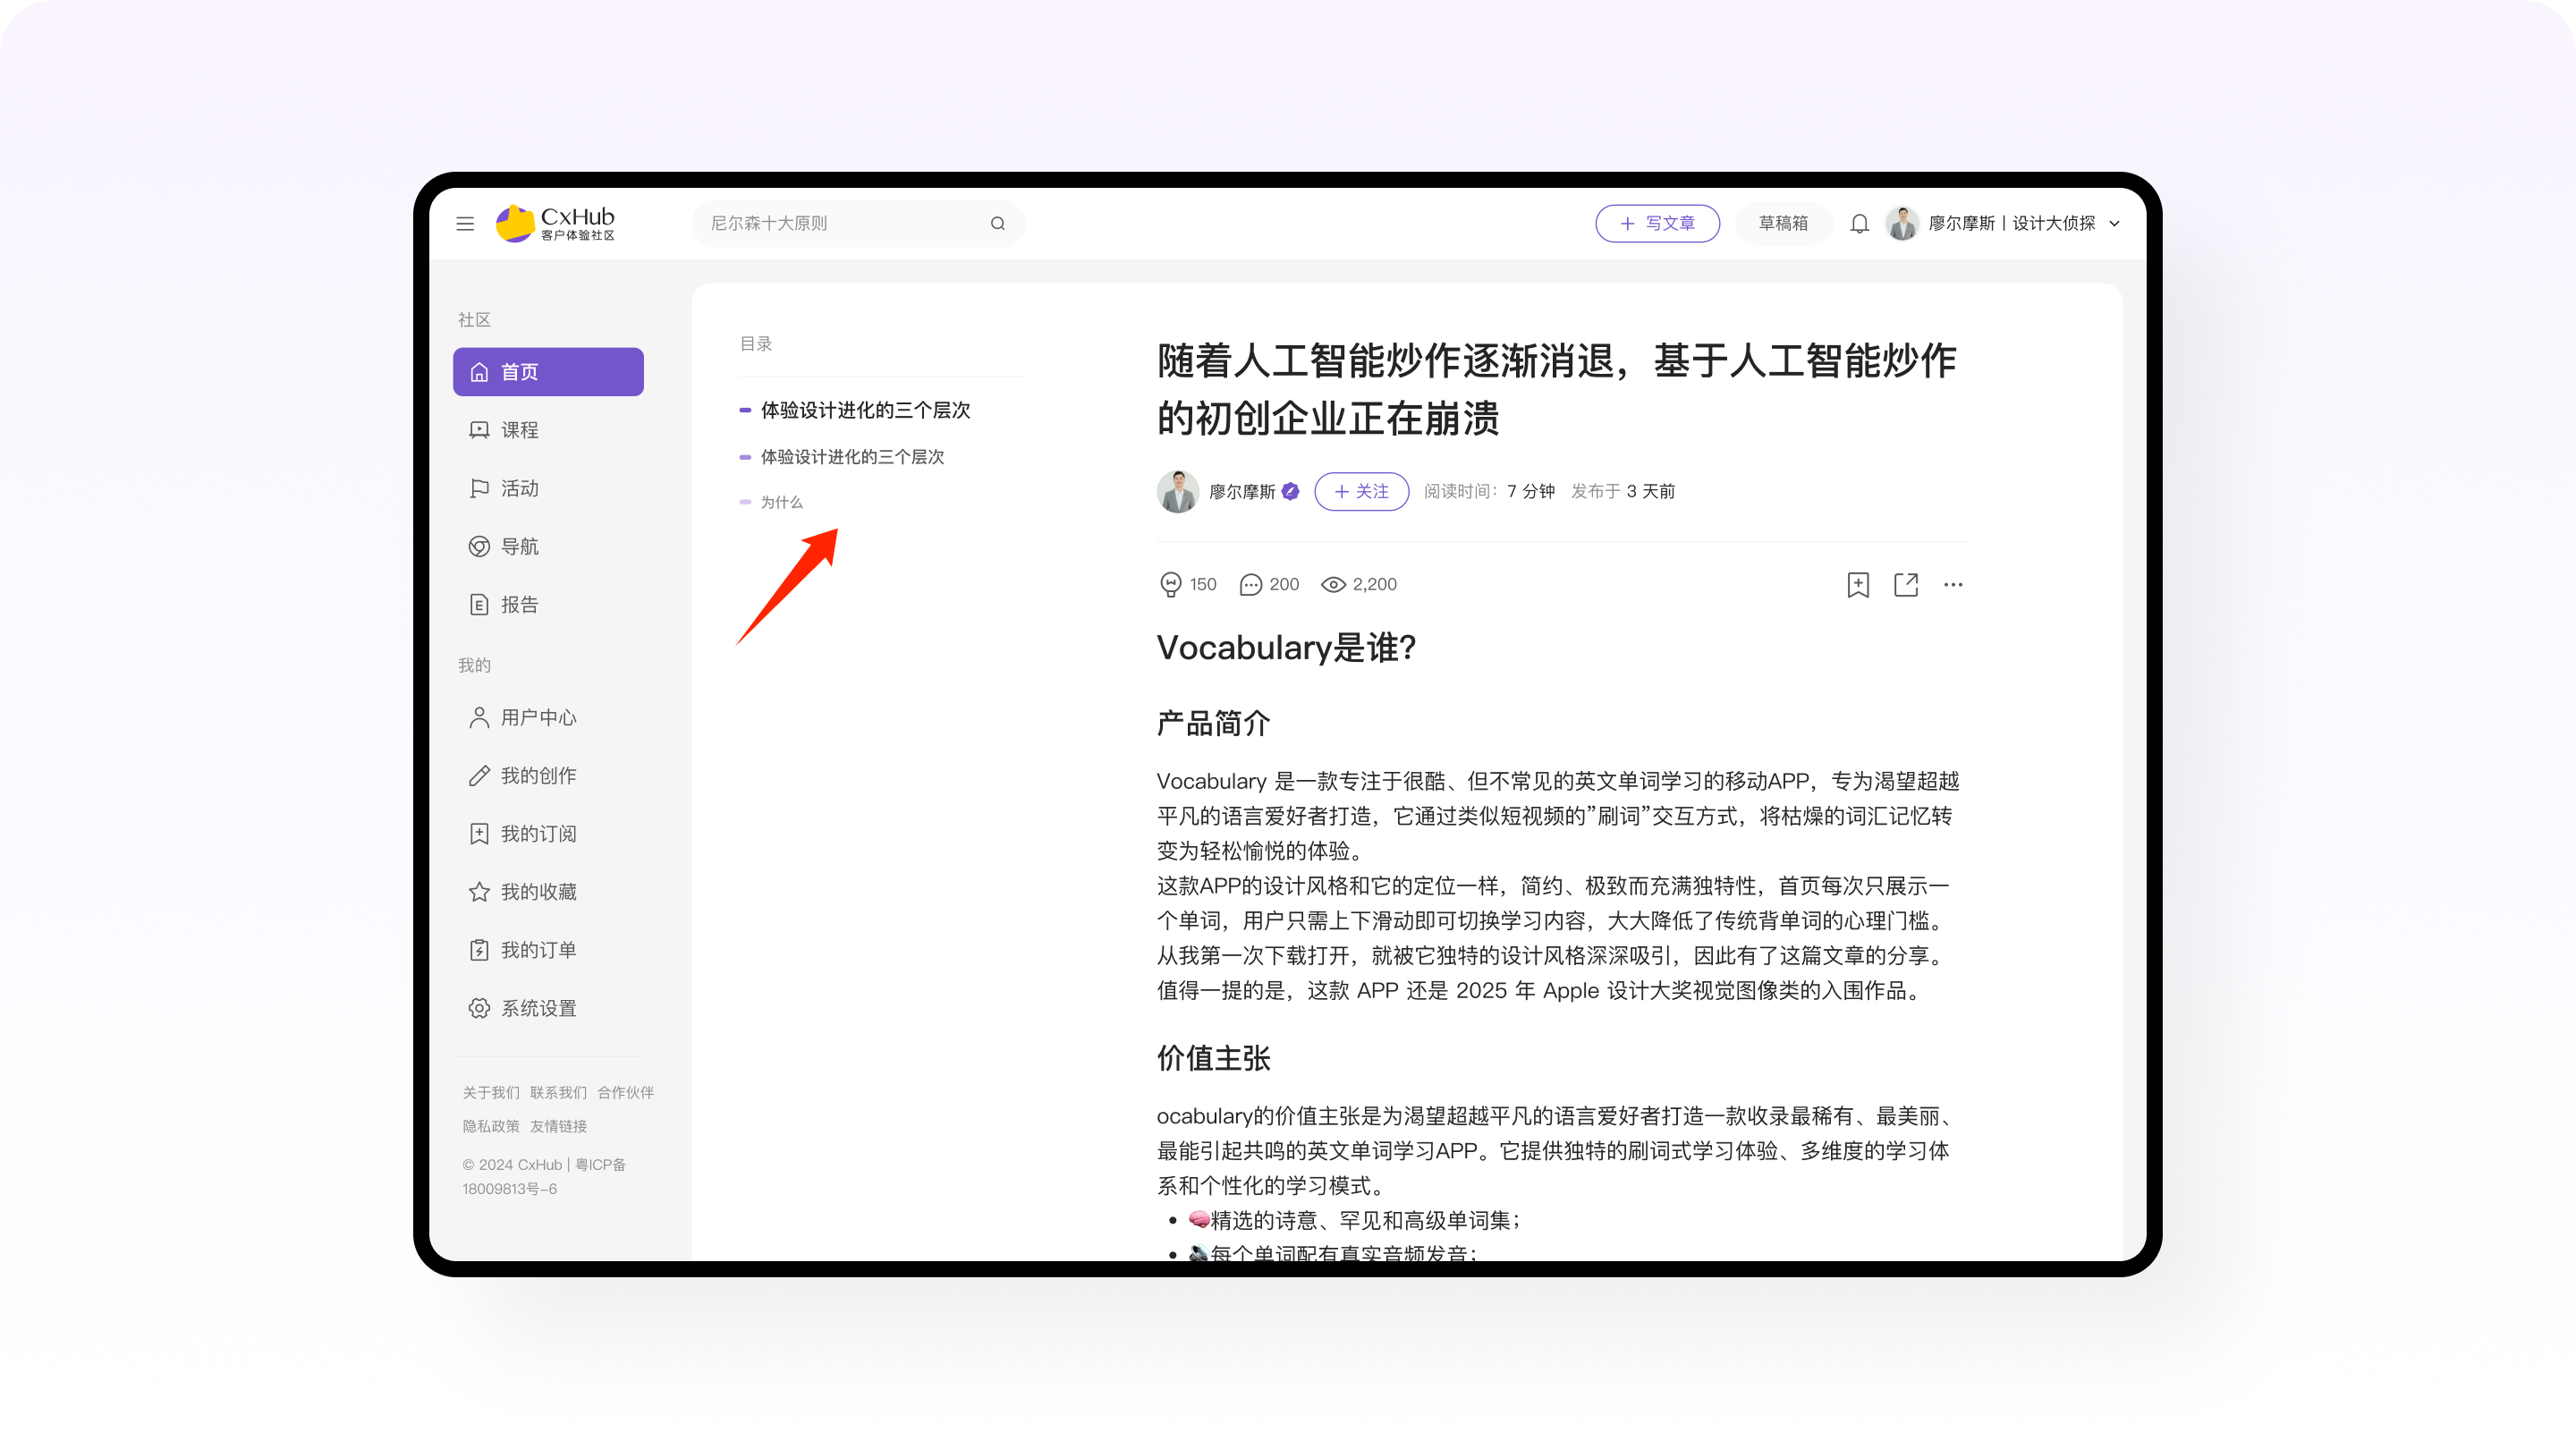This screenshot has height=1449, width=2576.
Task: Select 首页 in the sidebar
Action: coord(548,372)
